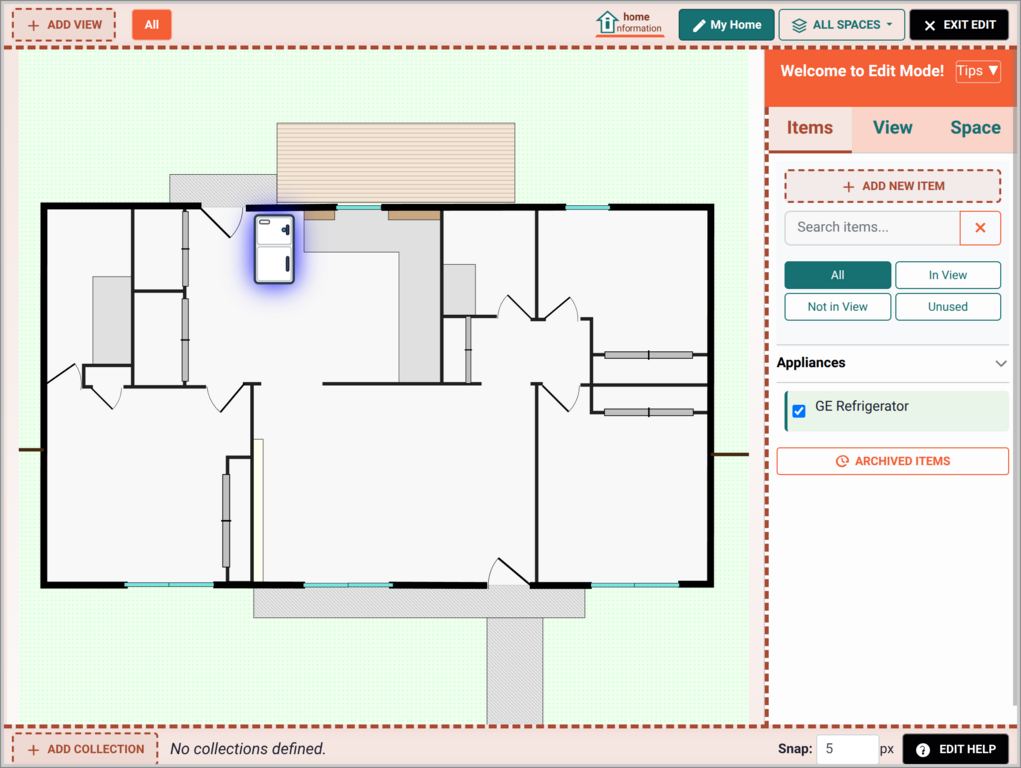Uncheck the GE Refrigerator checkbox
The width and height of the screenshot is (1021, 768).
pyautogui.click(x=799, y=411)
